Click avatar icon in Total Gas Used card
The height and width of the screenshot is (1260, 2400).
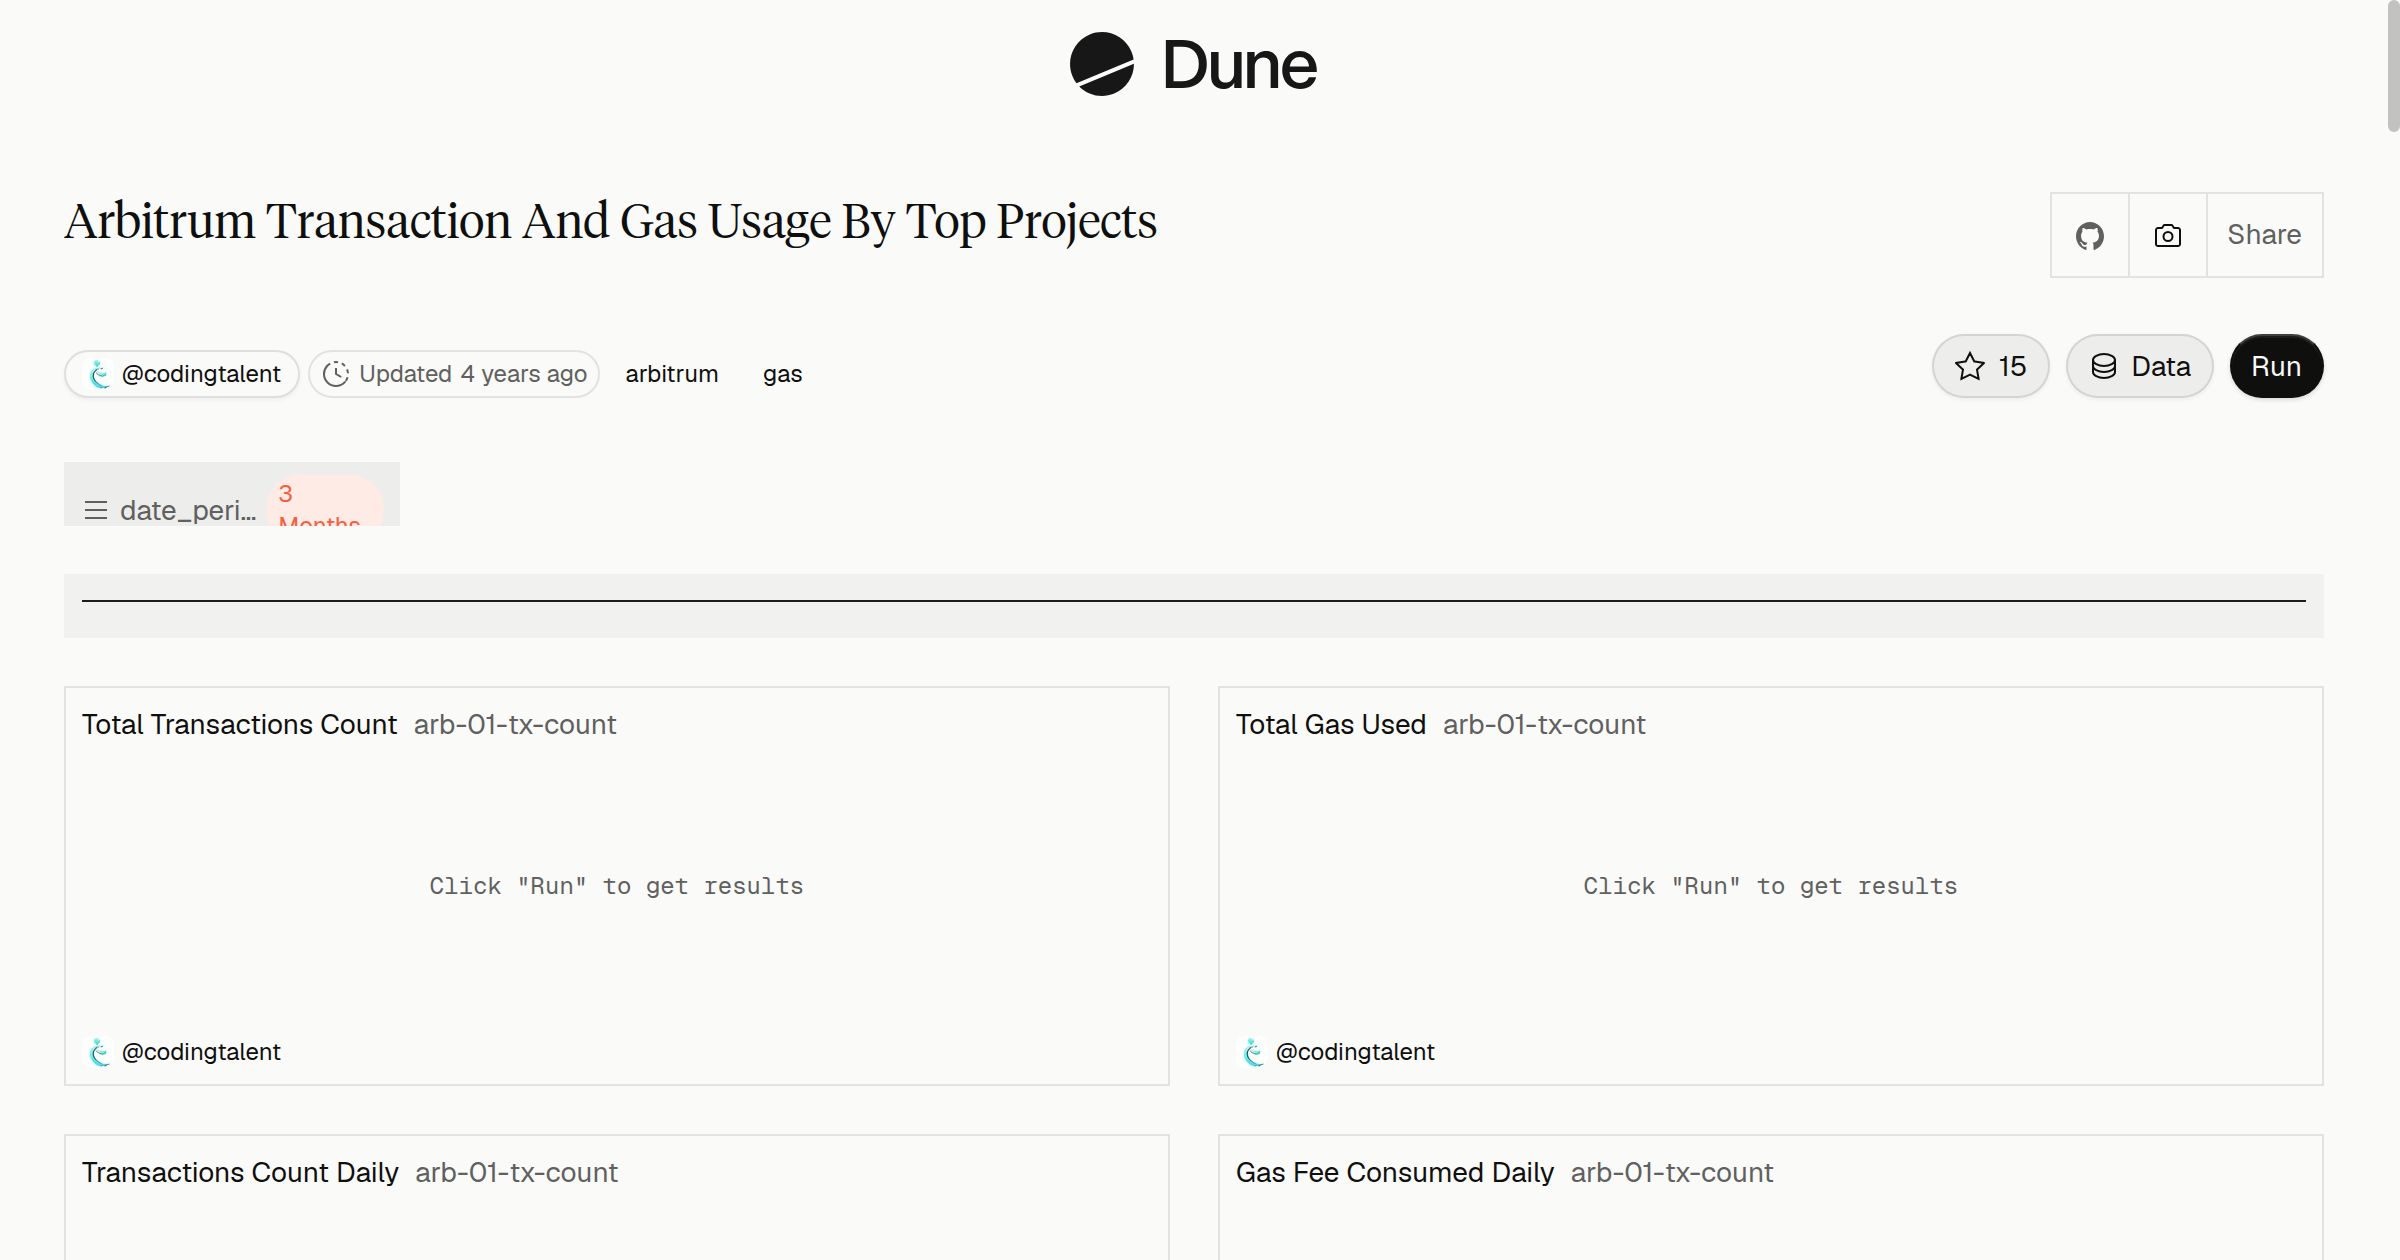click(1253, 1052)
